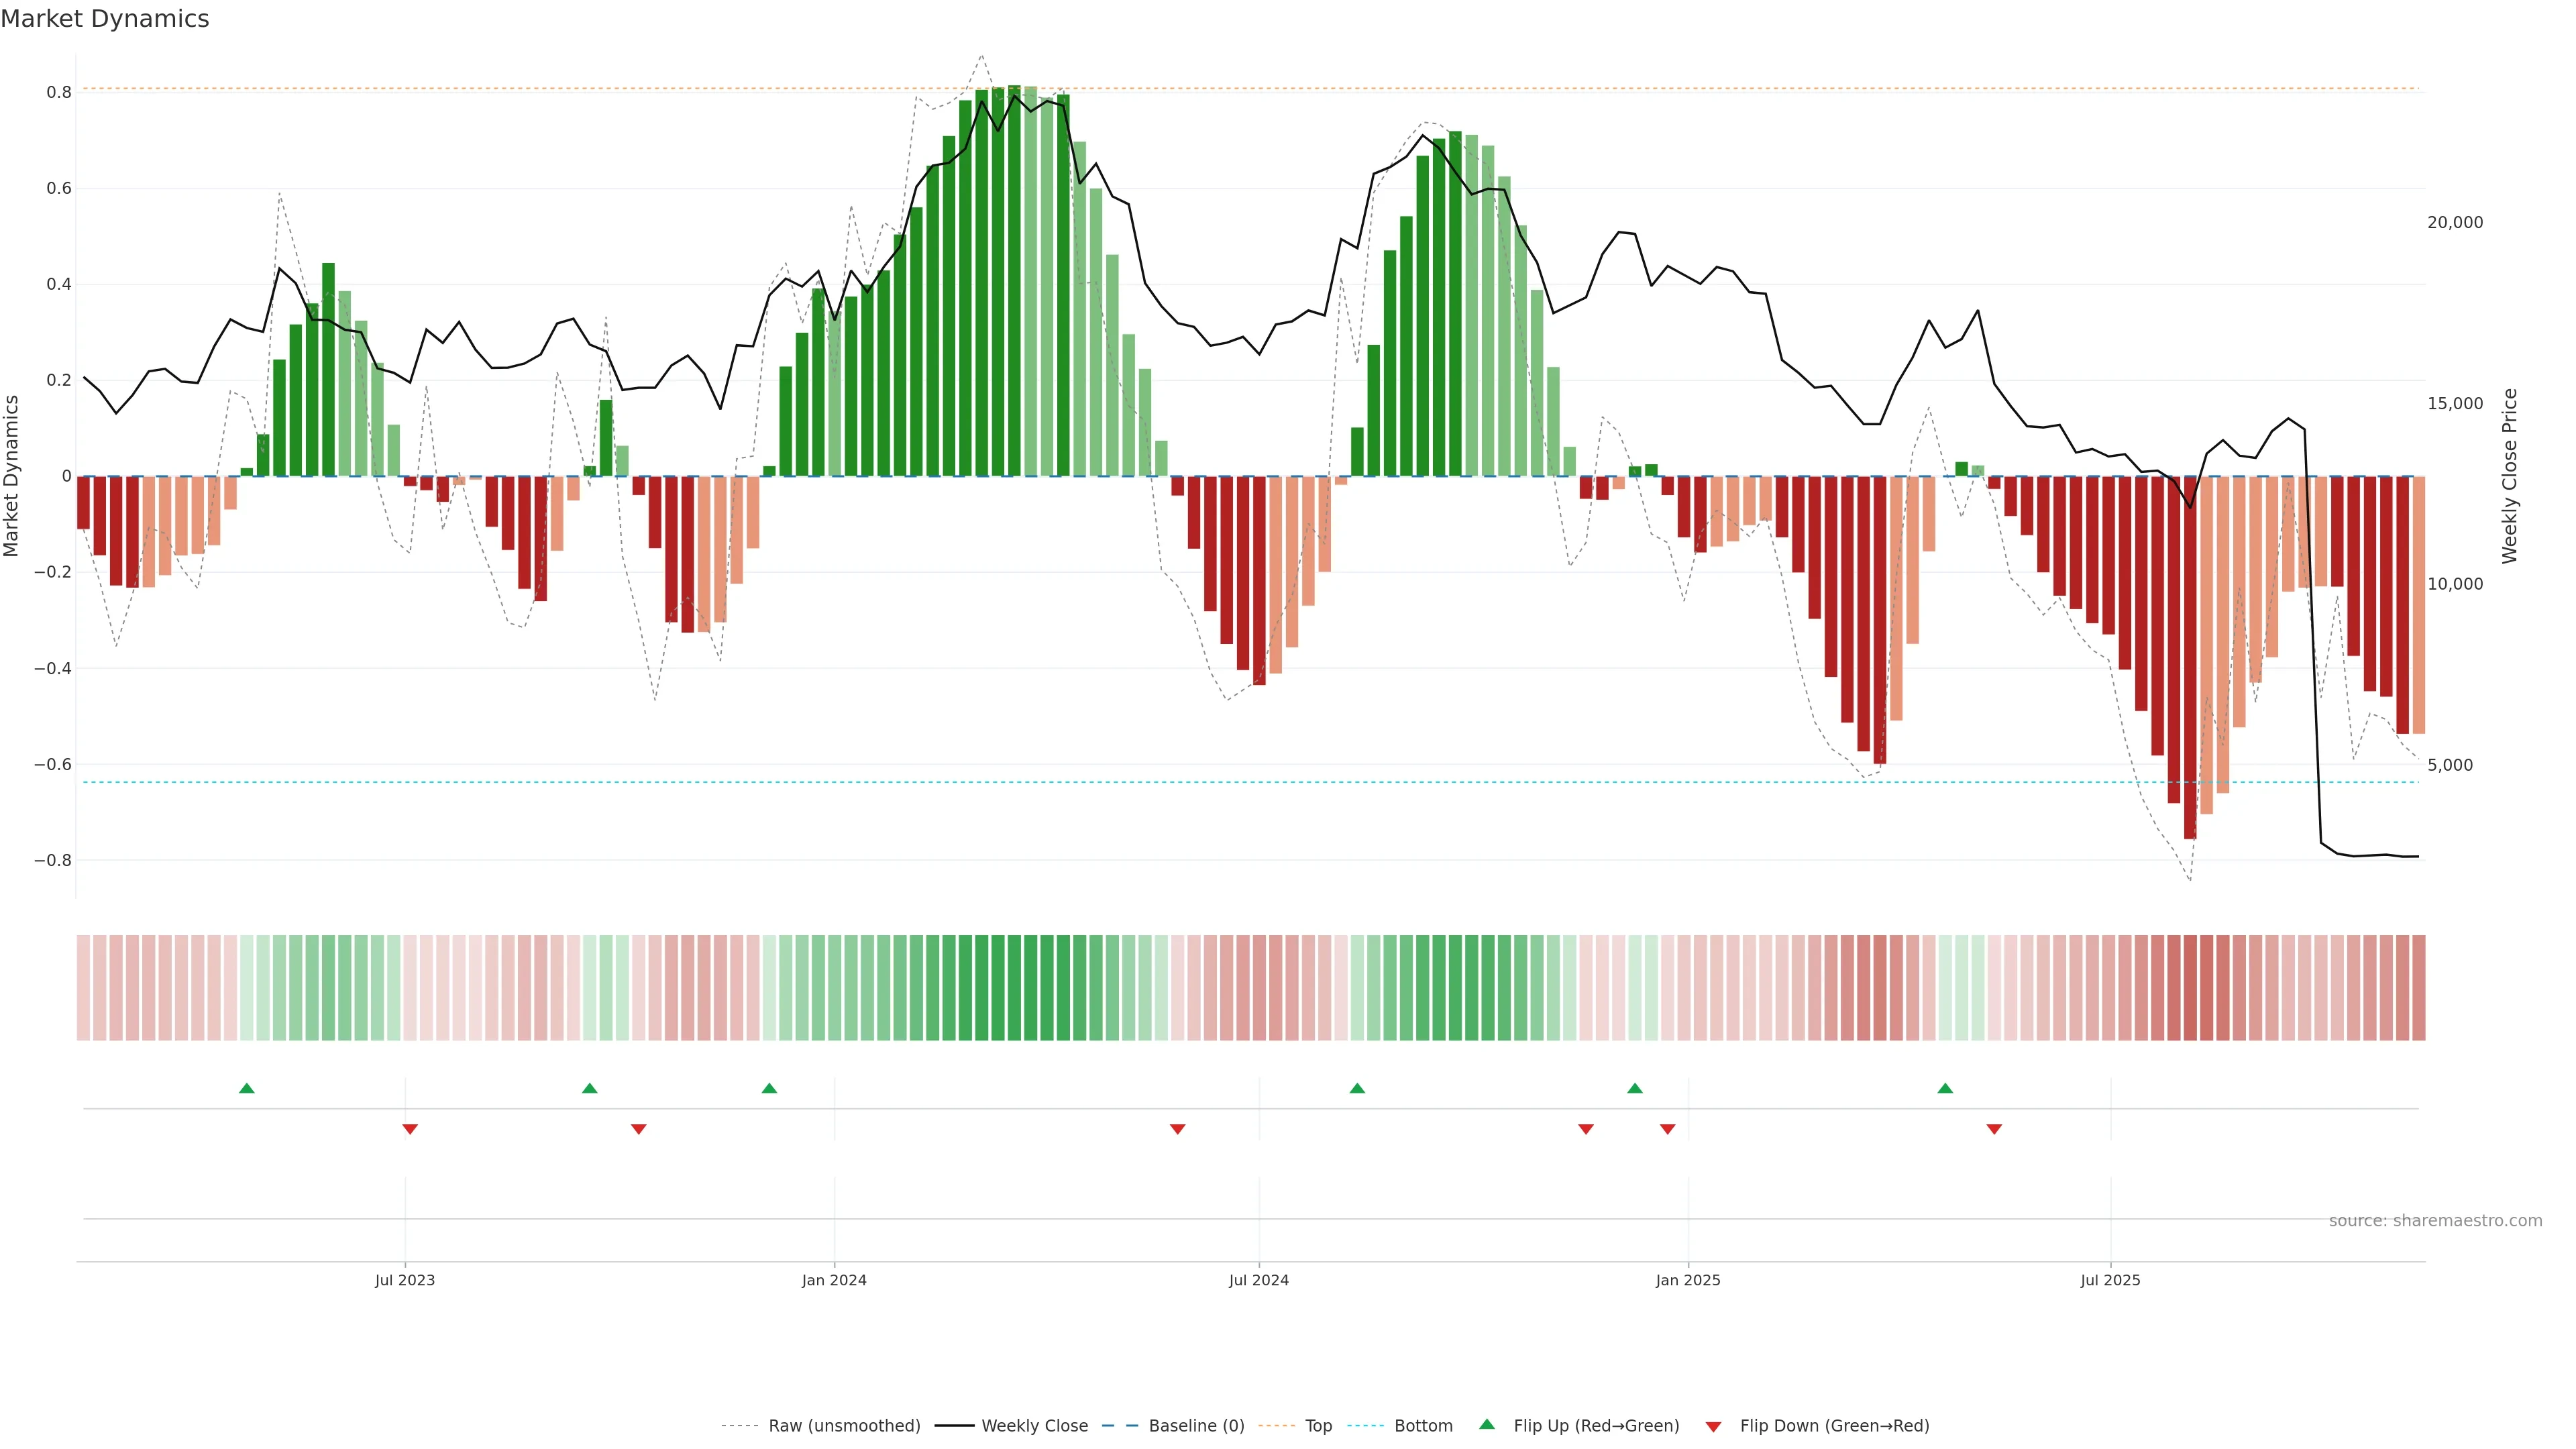This screenshot has height=1449, width=2576.
Task: Click the green Flip Up triangle in legend
Action: pyautogui.click(x=1486, y=1424)
